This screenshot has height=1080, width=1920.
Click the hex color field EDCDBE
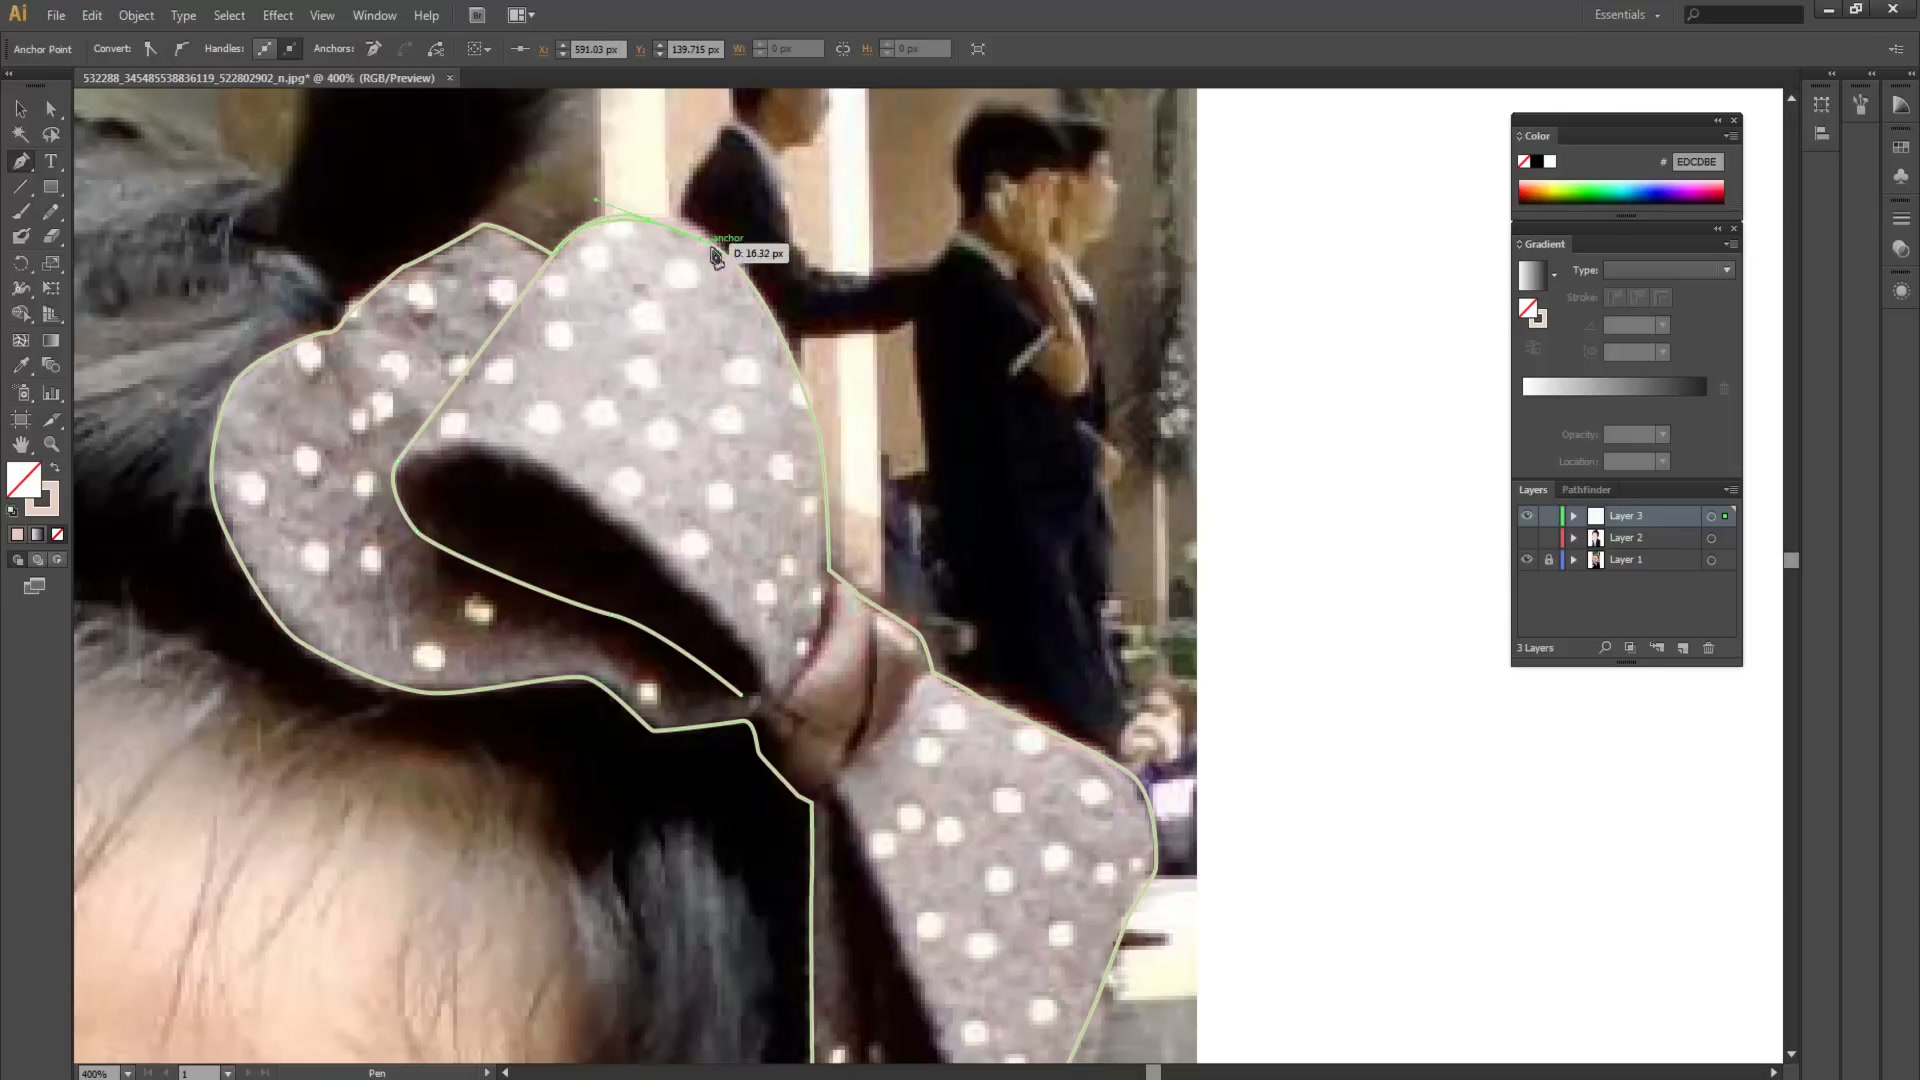point(1697,162)
